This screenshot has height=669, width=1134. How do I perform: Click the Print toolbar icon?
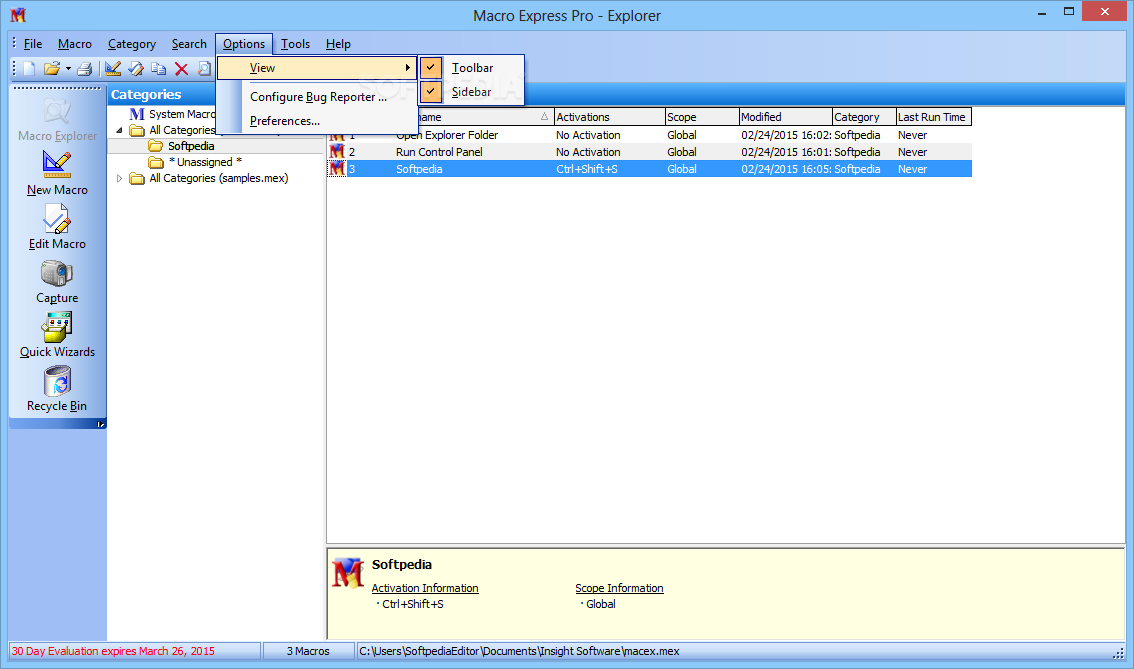85,69
